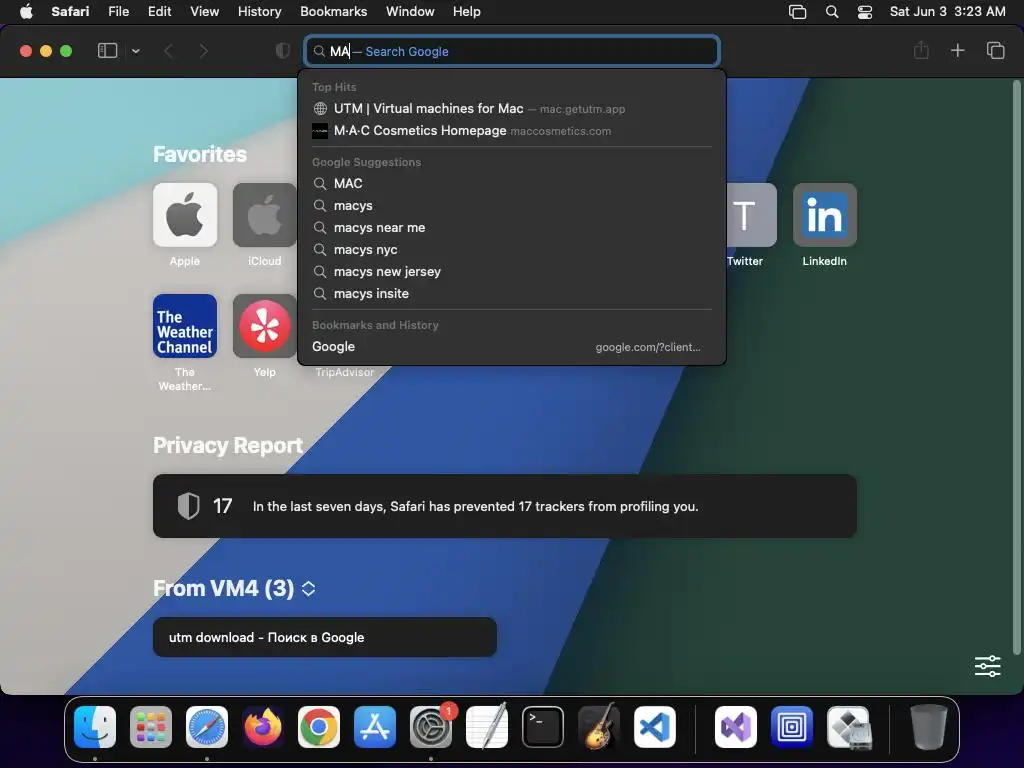Open the UTM Virtual machines for Mac hit
This screenshot has width=1024, height=768.
pos(511,108)
